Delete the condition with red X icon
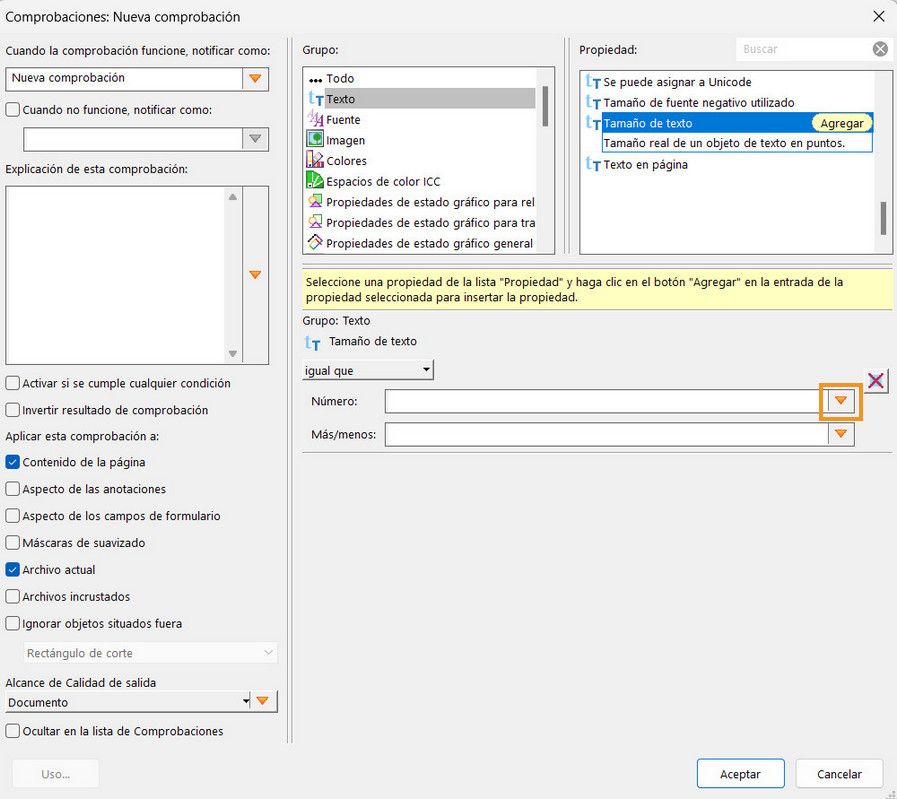The image size is (897, 799). pos(876,381)
